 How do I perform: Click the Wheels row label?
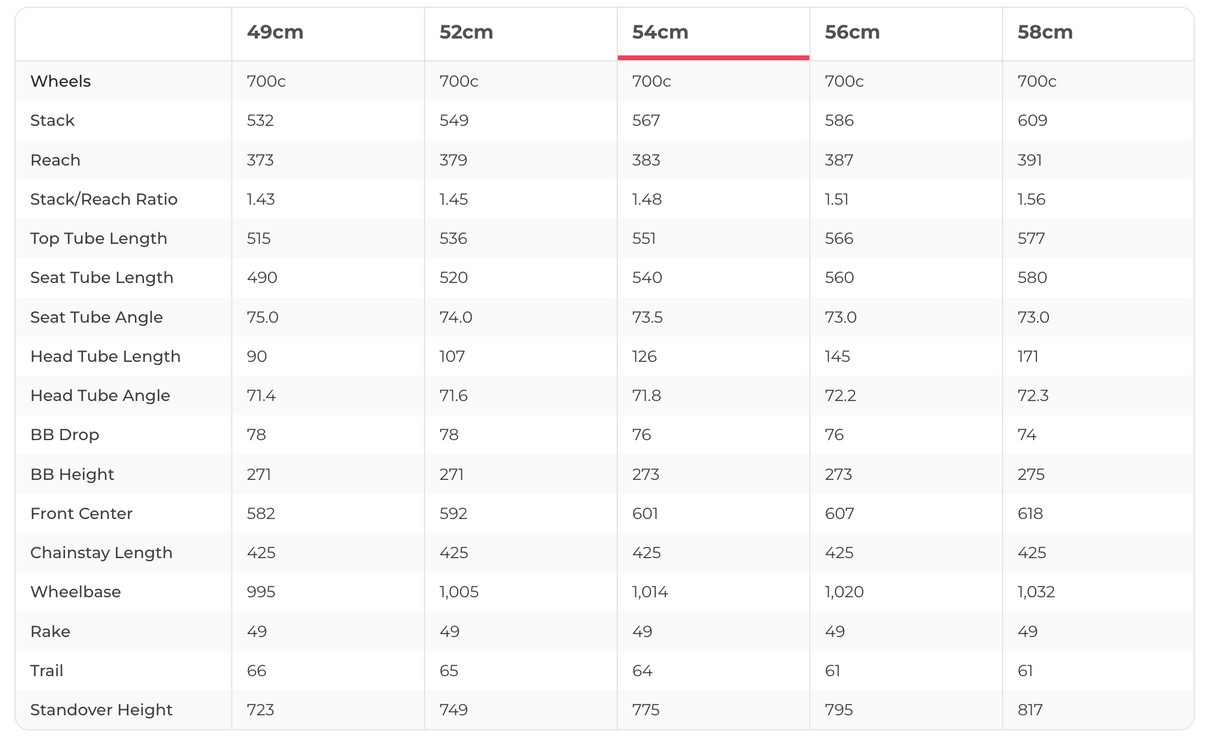pos(60,81)
